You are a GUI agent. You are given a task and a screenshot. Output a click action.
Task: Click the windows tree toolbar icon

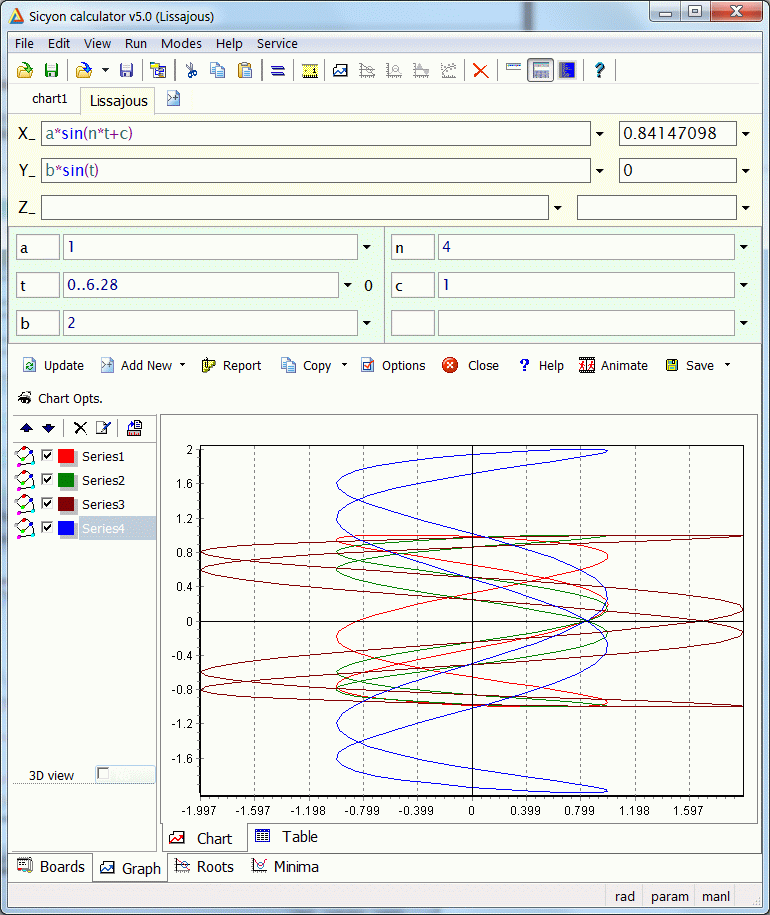(158, 71)
